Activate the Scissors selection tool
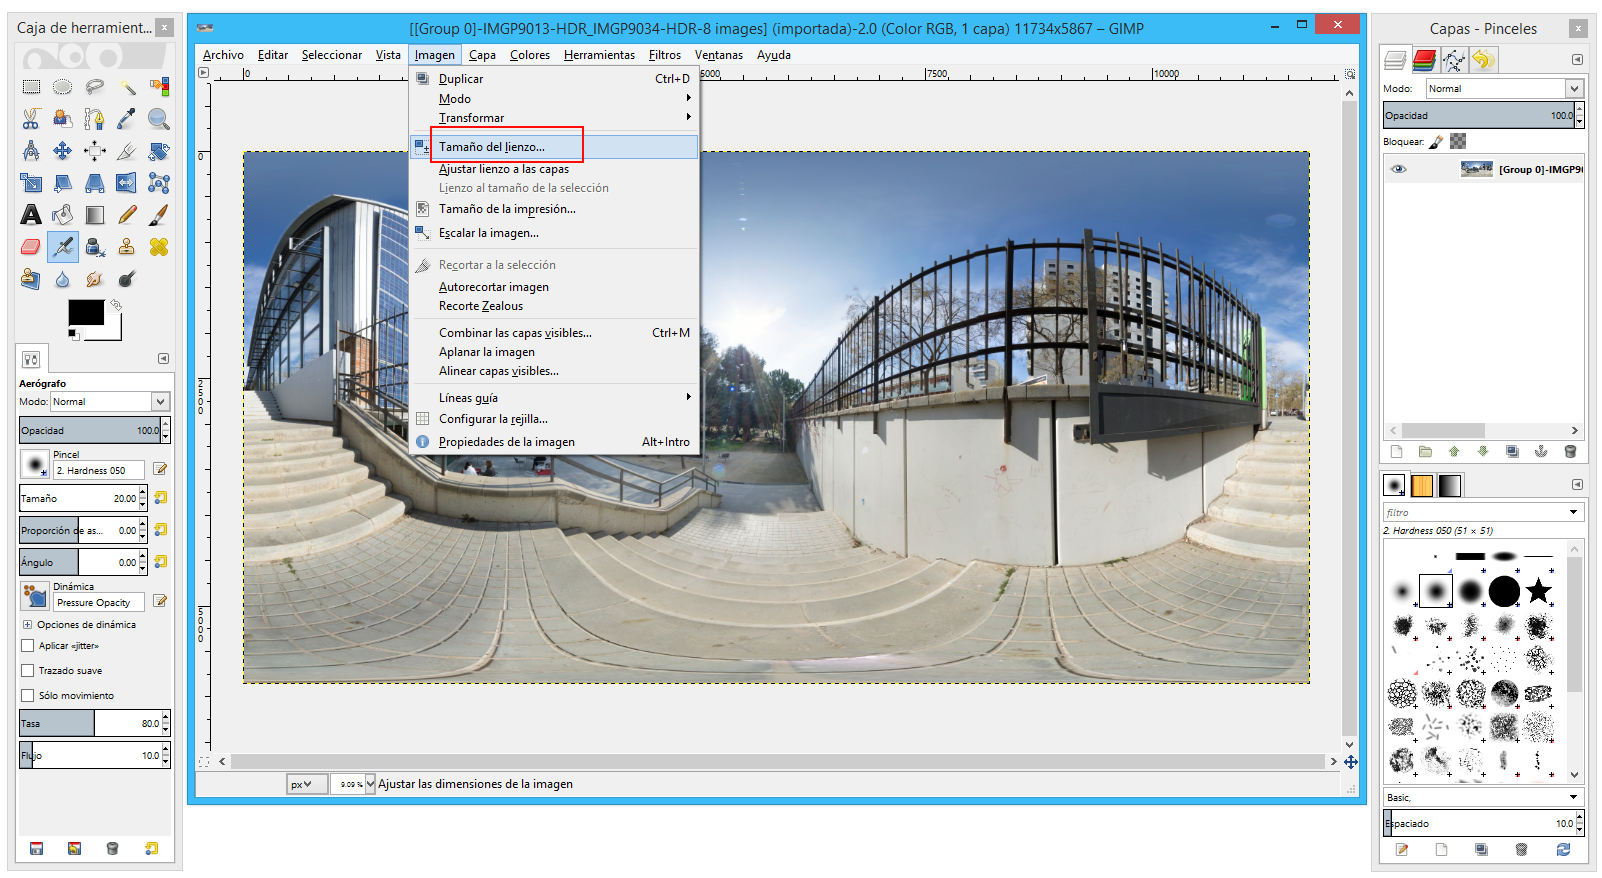1602x878 pixels. (x=31, y=120)
